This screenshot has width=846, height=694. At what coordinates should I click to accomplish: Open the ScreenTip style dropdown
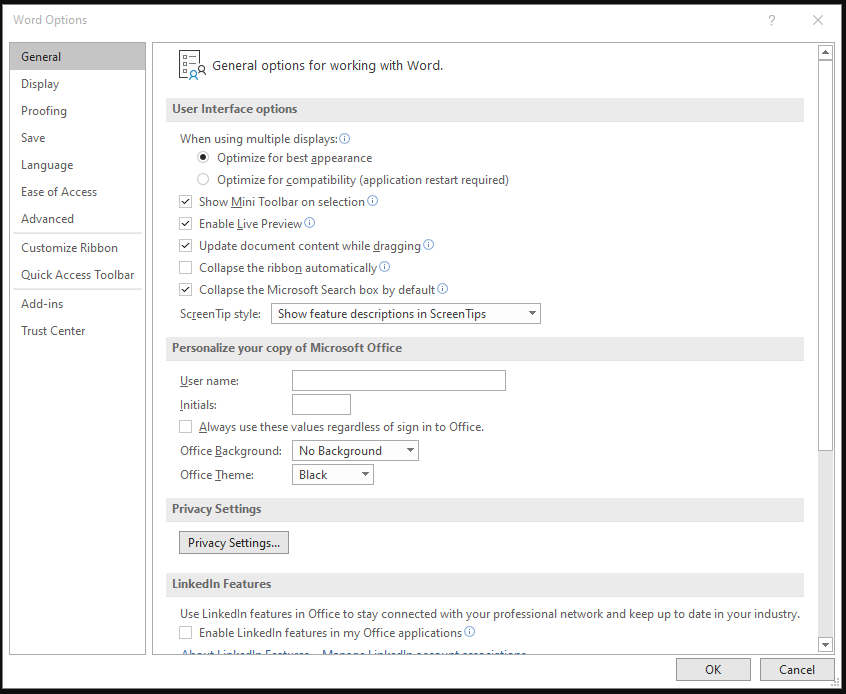click(405, 314)
